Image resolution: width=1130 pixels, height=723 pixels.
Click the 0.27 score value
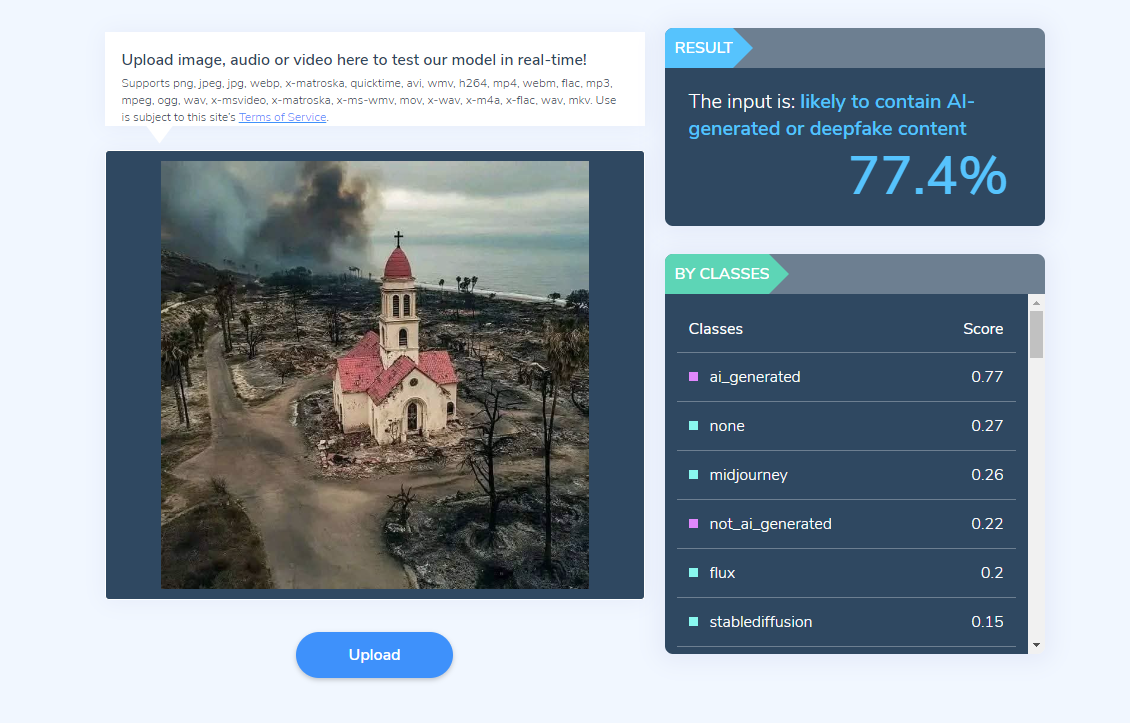(987, 426)
